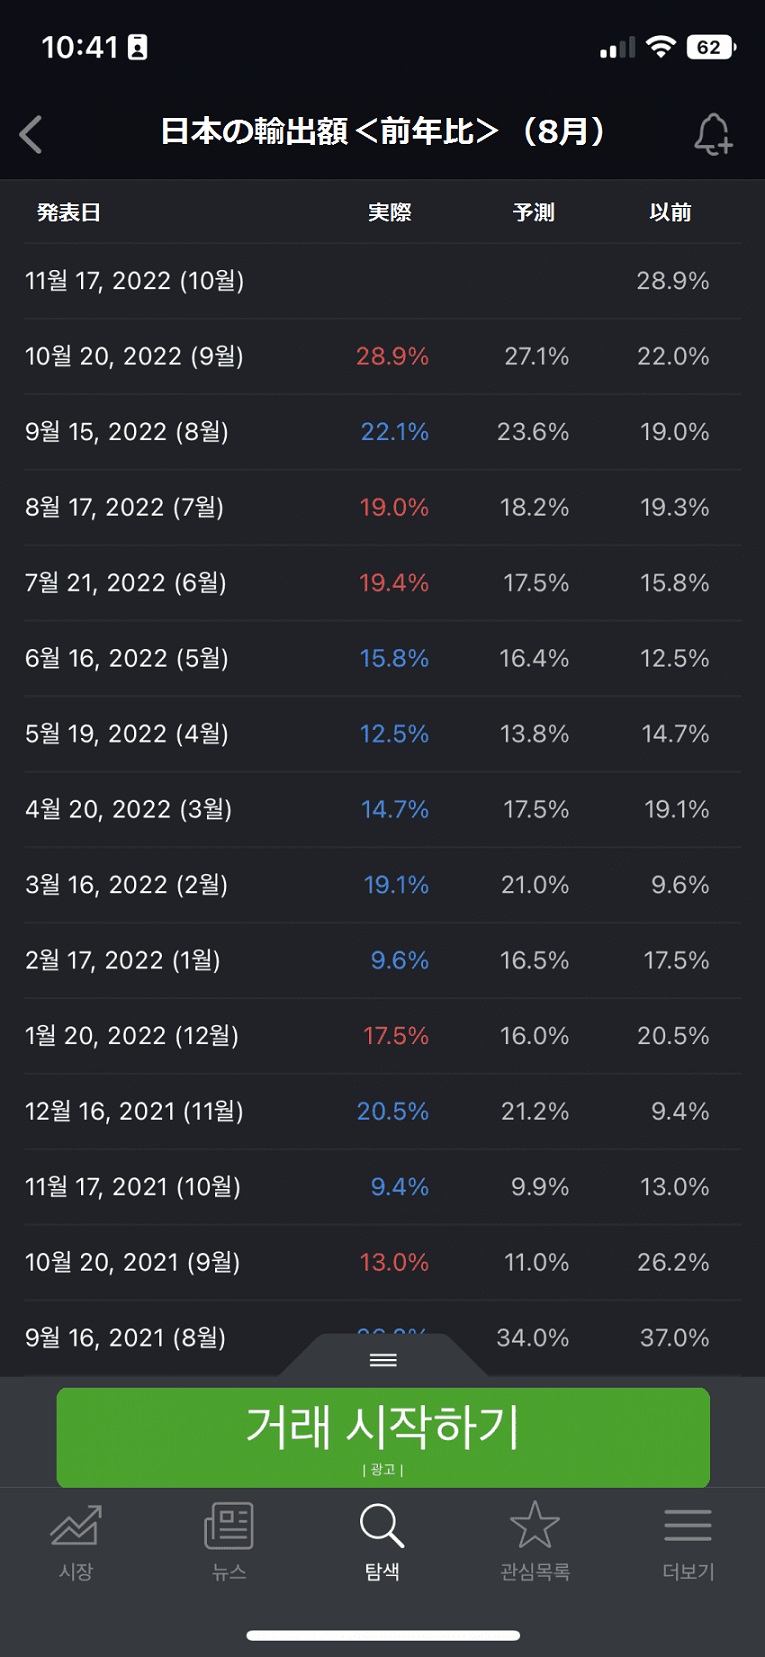Select the 10월 20, 2022 (9월) row
Viewport: 765px width, 1657px height.
click(135, 357)
